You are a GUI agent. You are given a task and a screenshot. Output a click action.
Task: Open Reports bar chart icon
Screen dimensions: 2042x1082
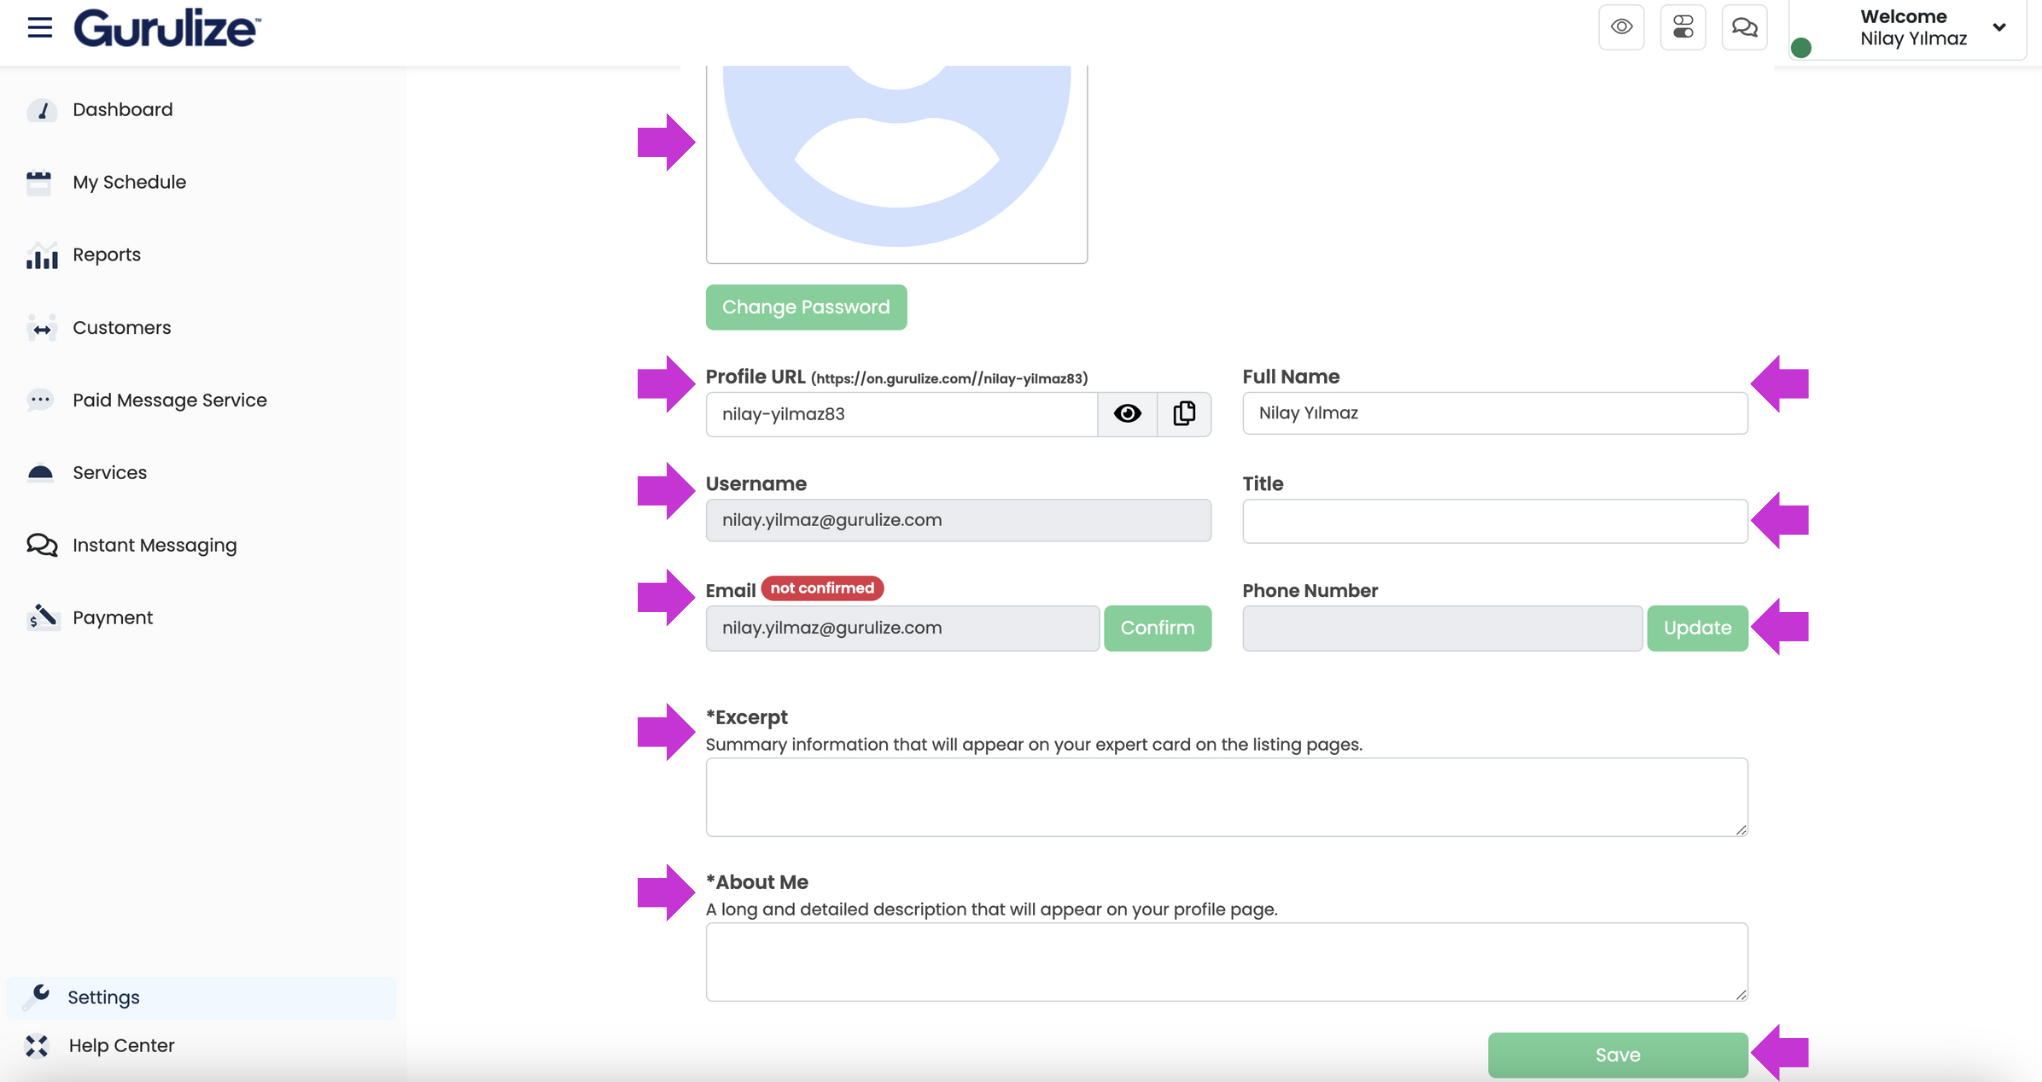click(41, 255)
